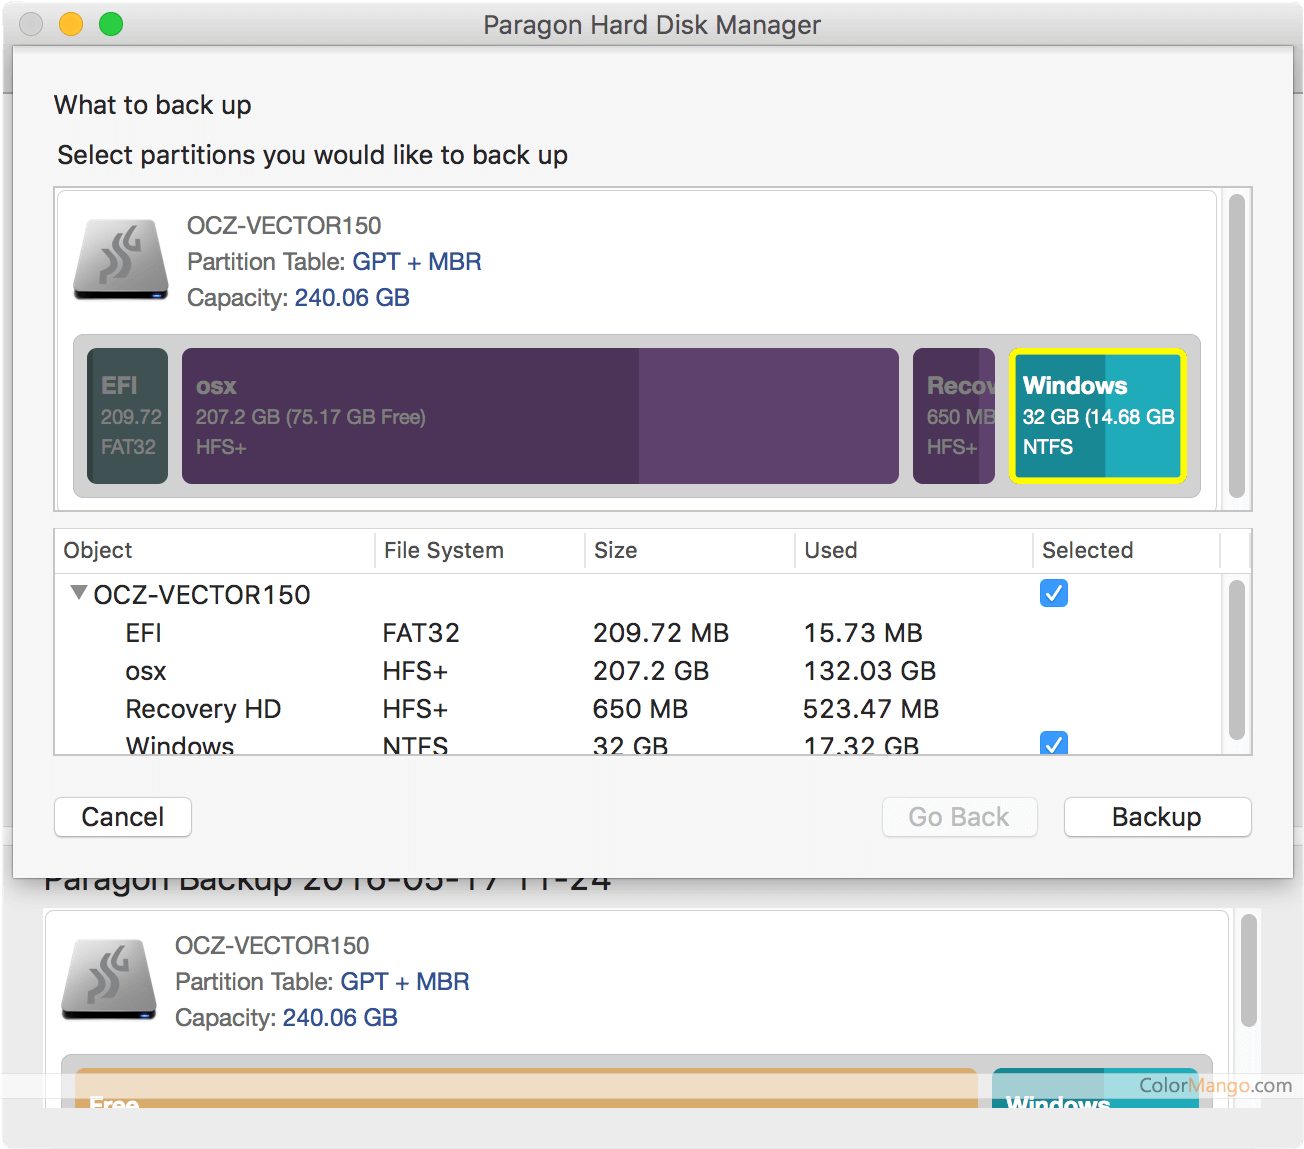Click the disk map panel scrollbar
The image size is (1304, 1149).
pos(1237,346)
